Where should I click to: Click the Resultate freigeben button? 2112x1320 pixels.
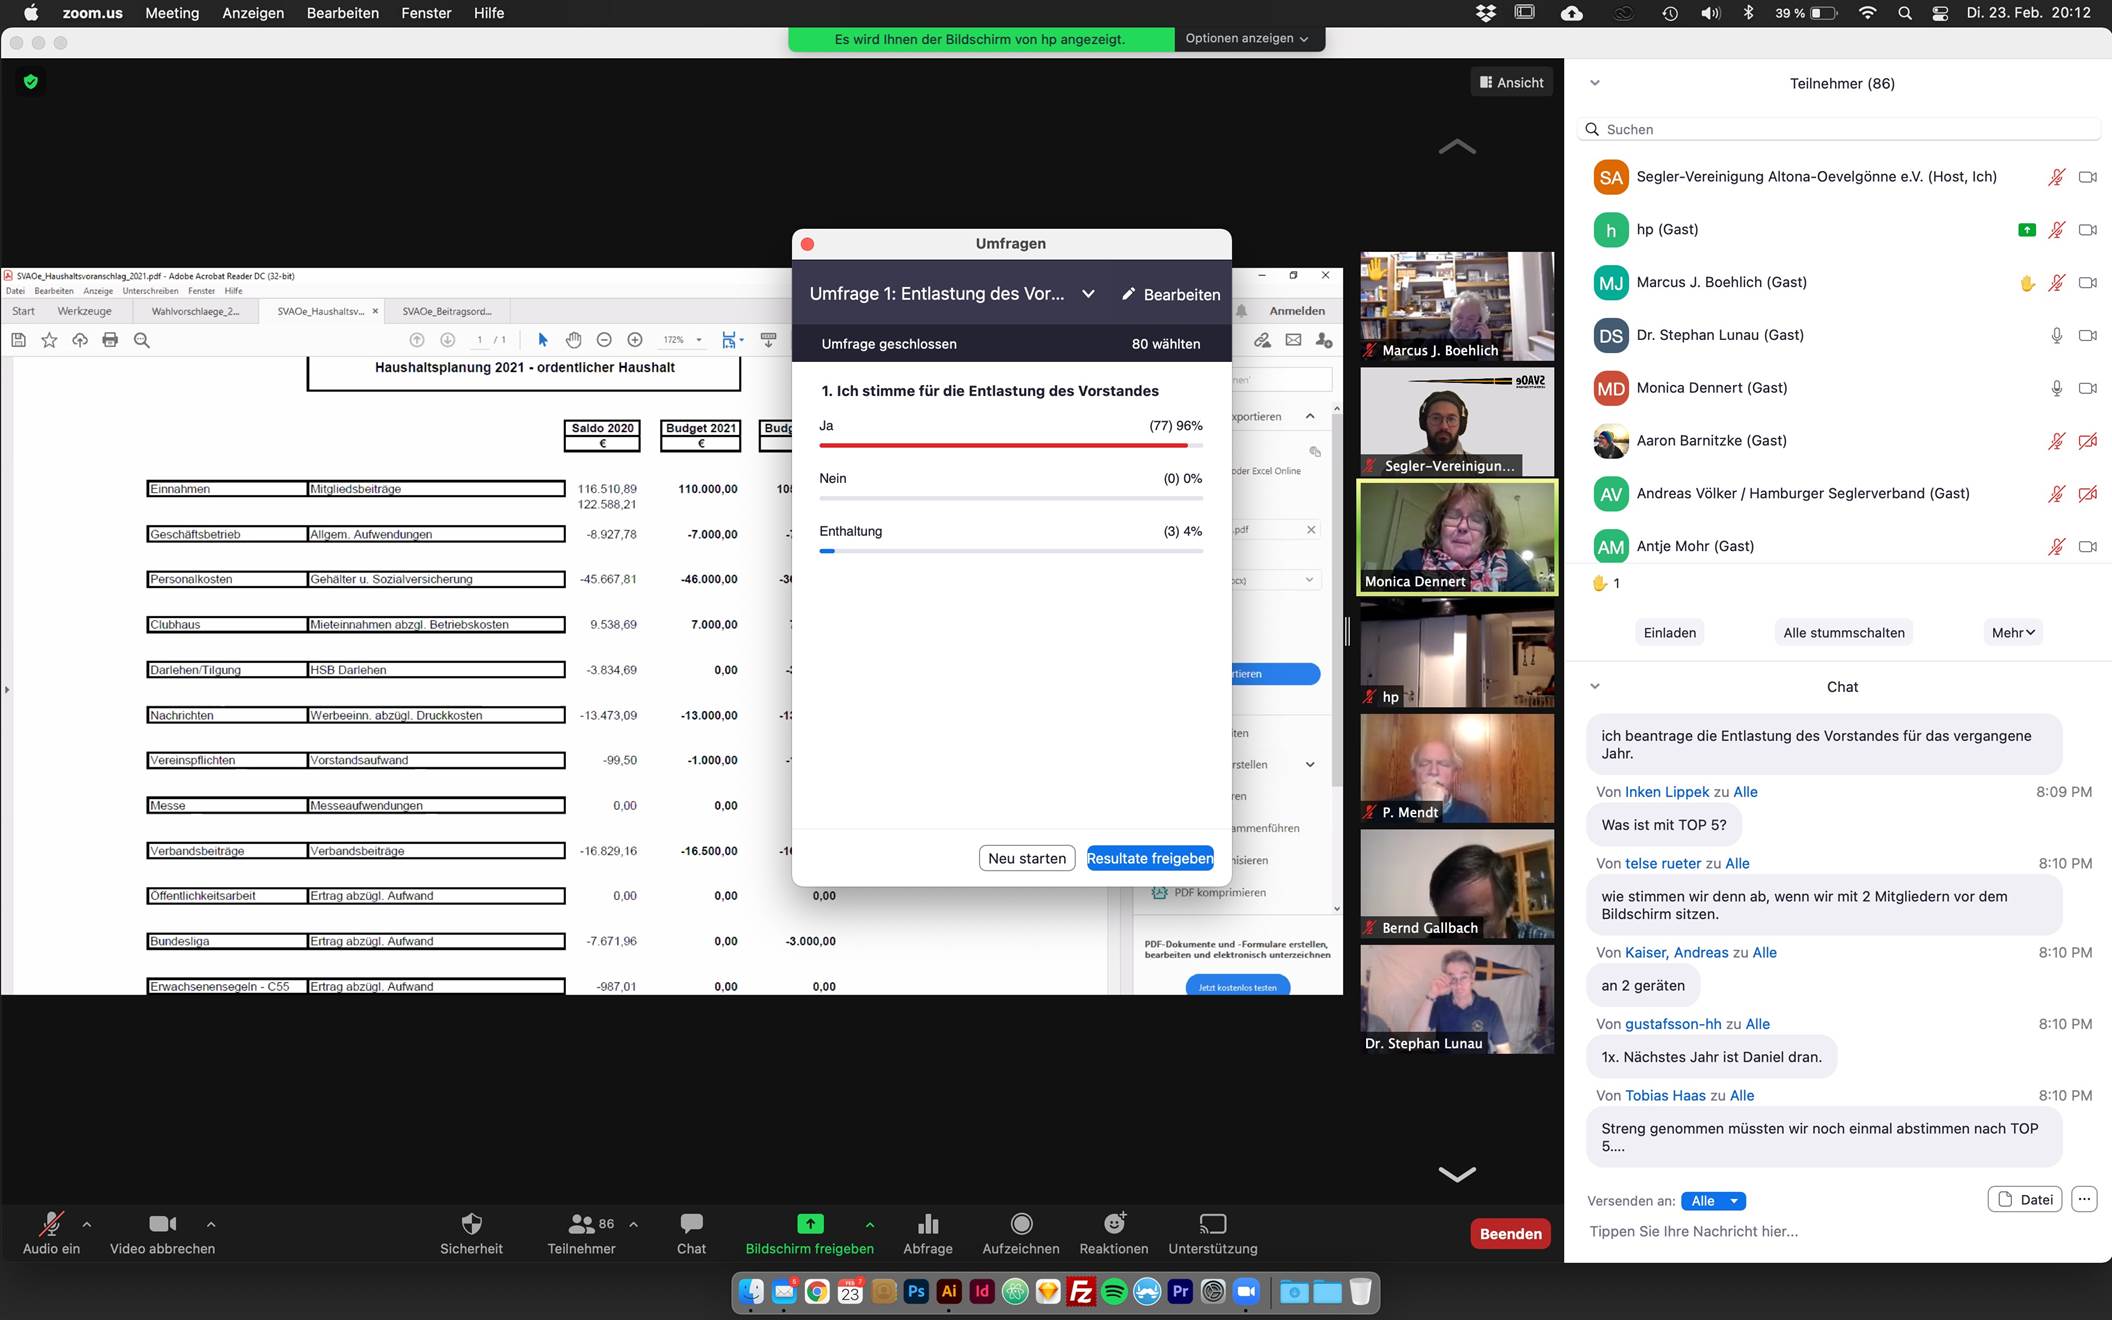(x=1150, y=858)
